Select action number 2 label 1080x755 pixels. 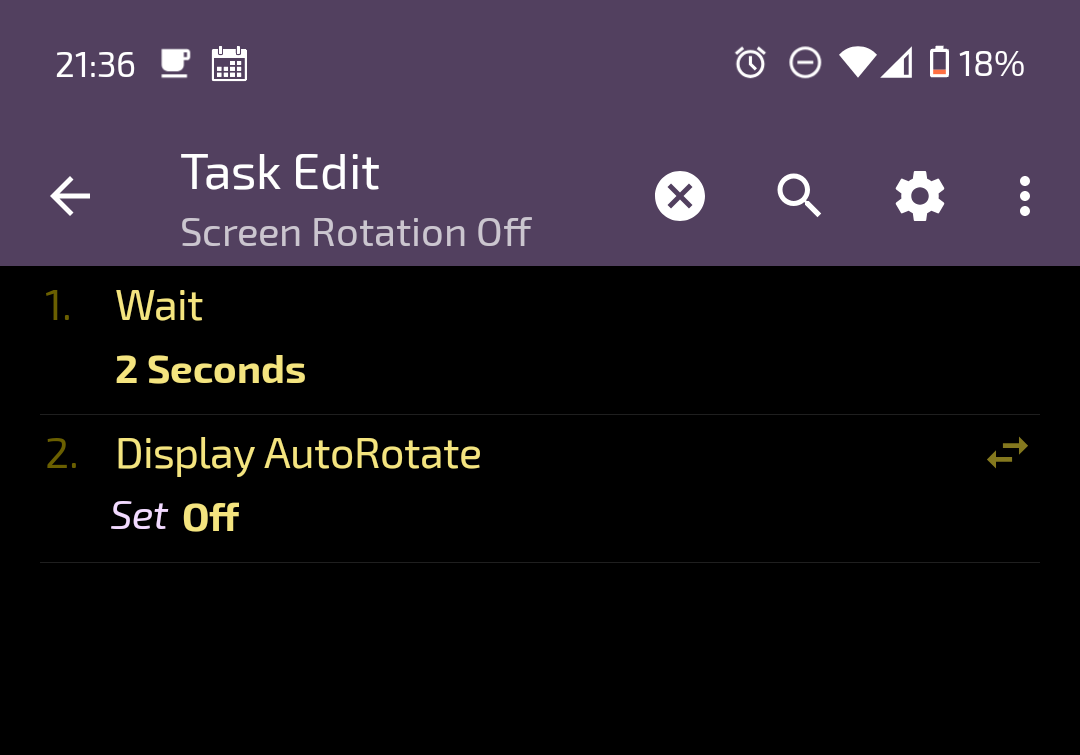click(61, 454)
